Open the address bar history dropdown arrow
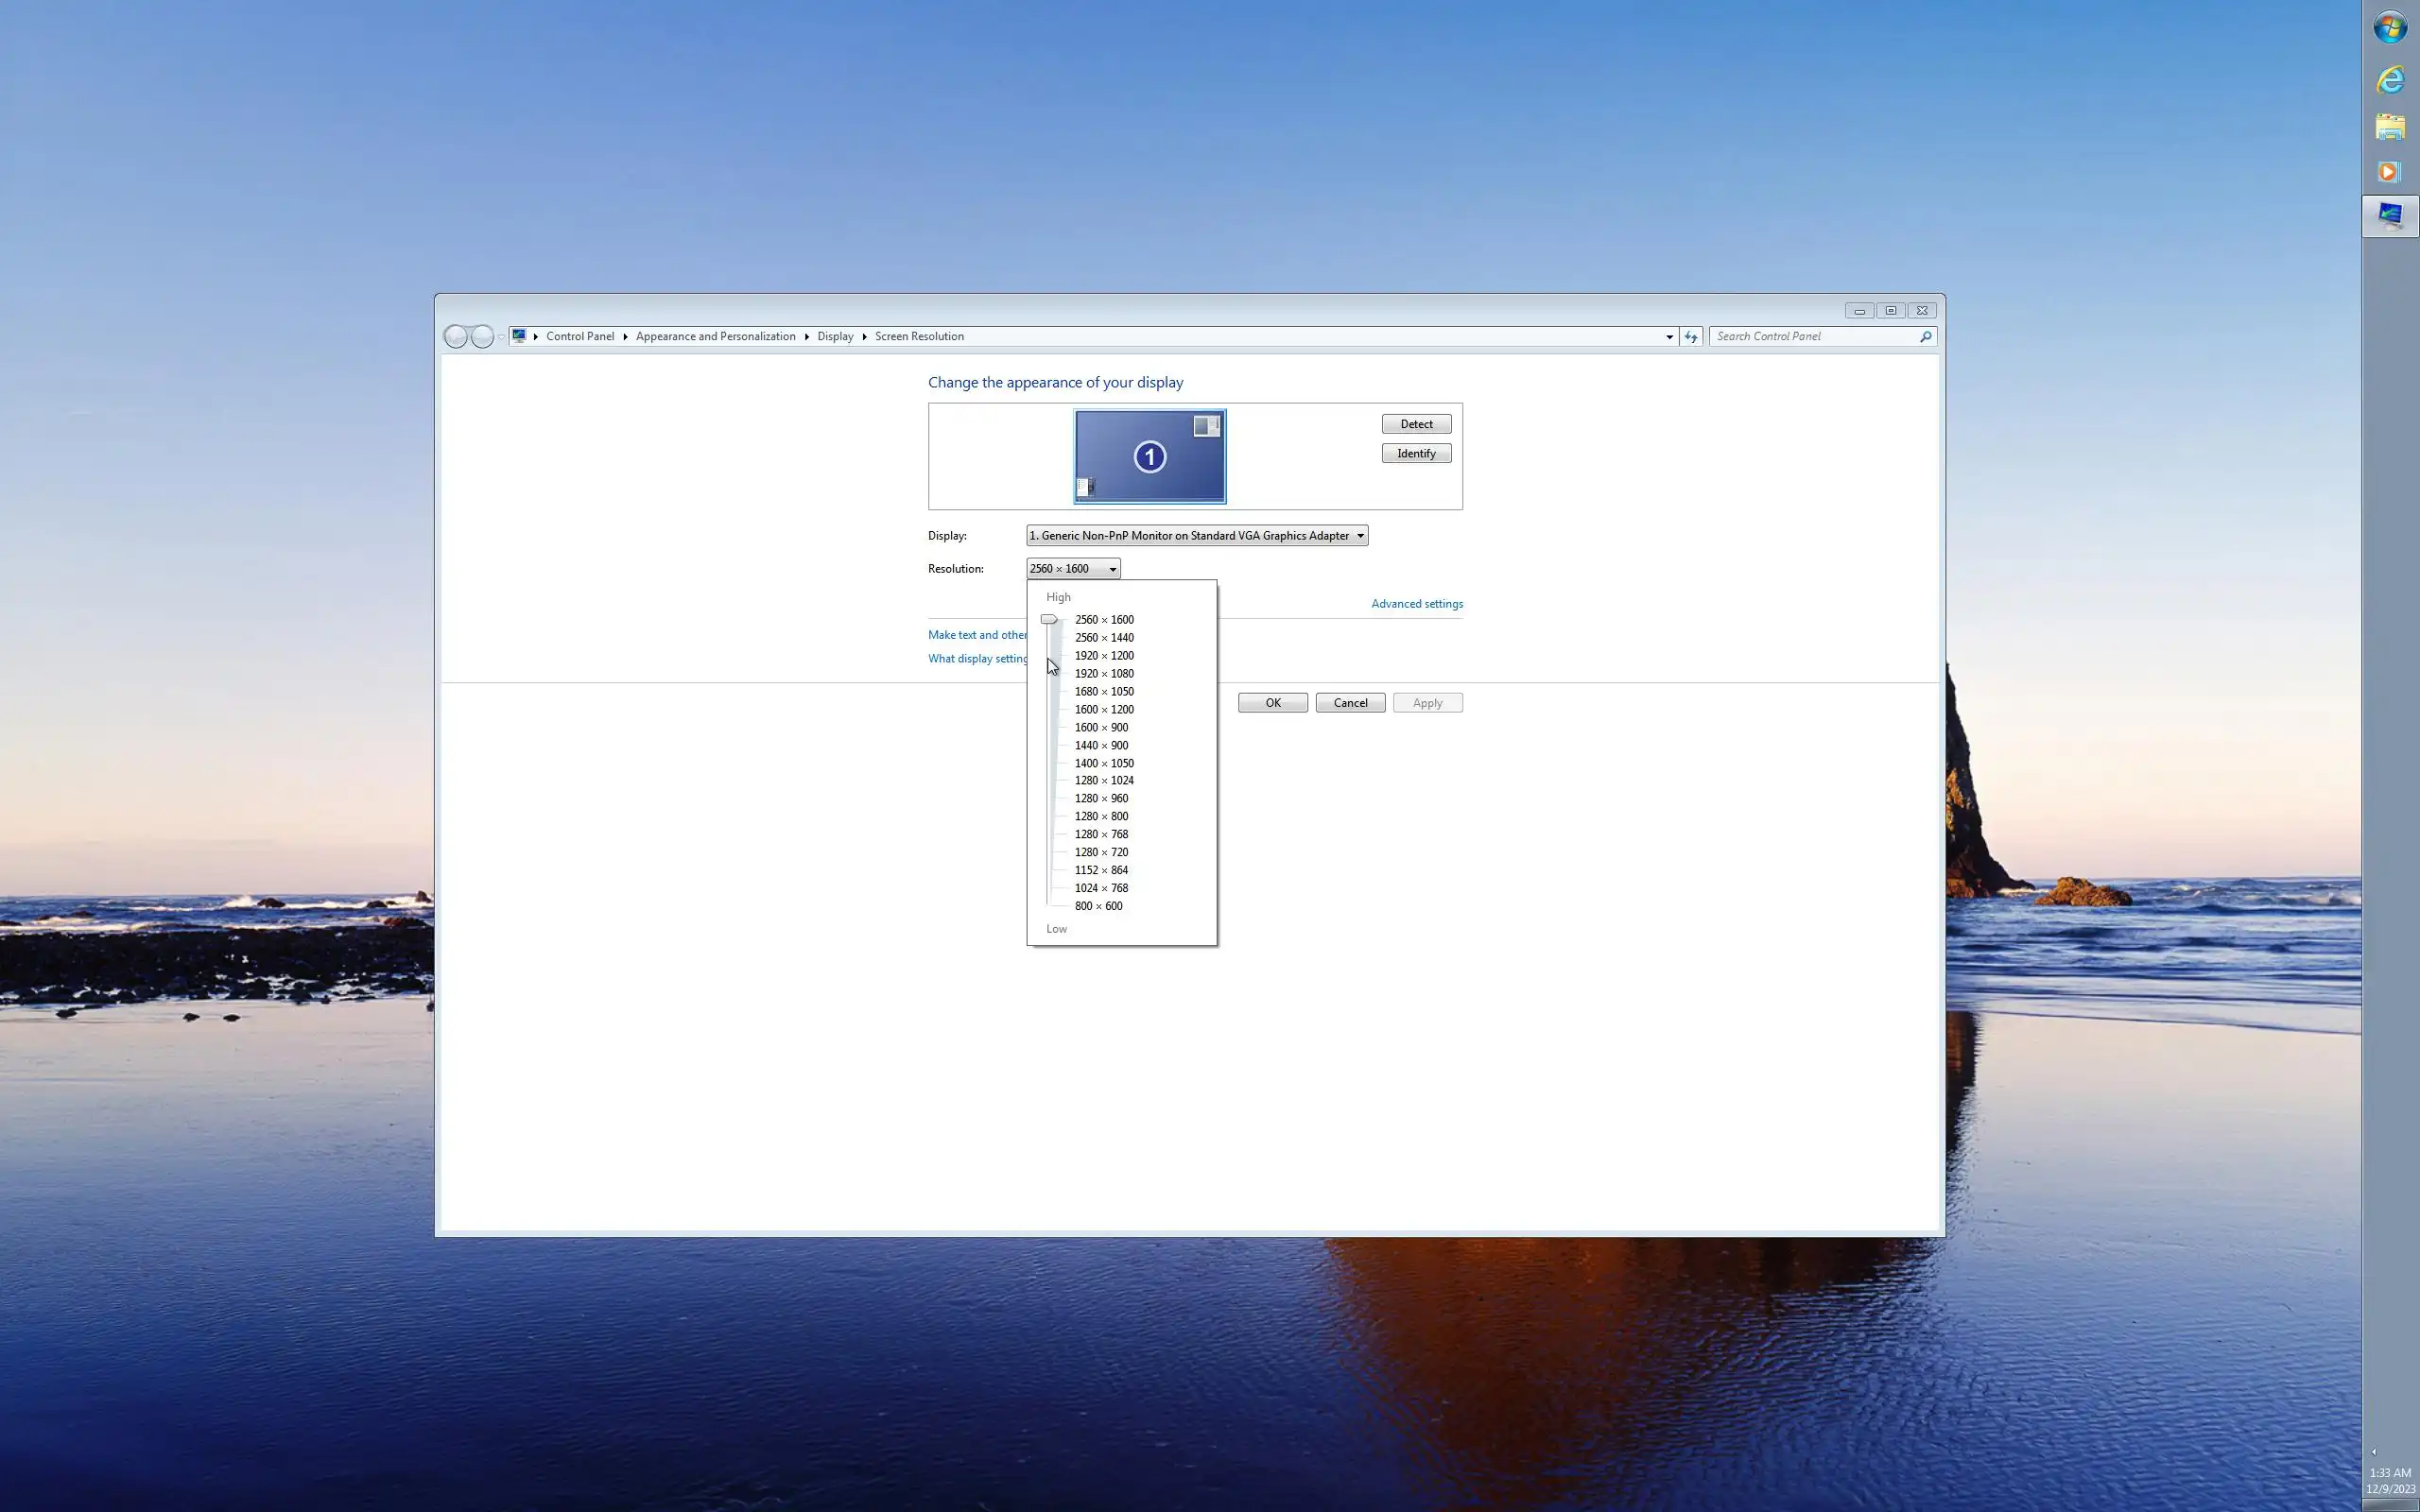2420x1512 pixels. click(x=1669, y=337)
